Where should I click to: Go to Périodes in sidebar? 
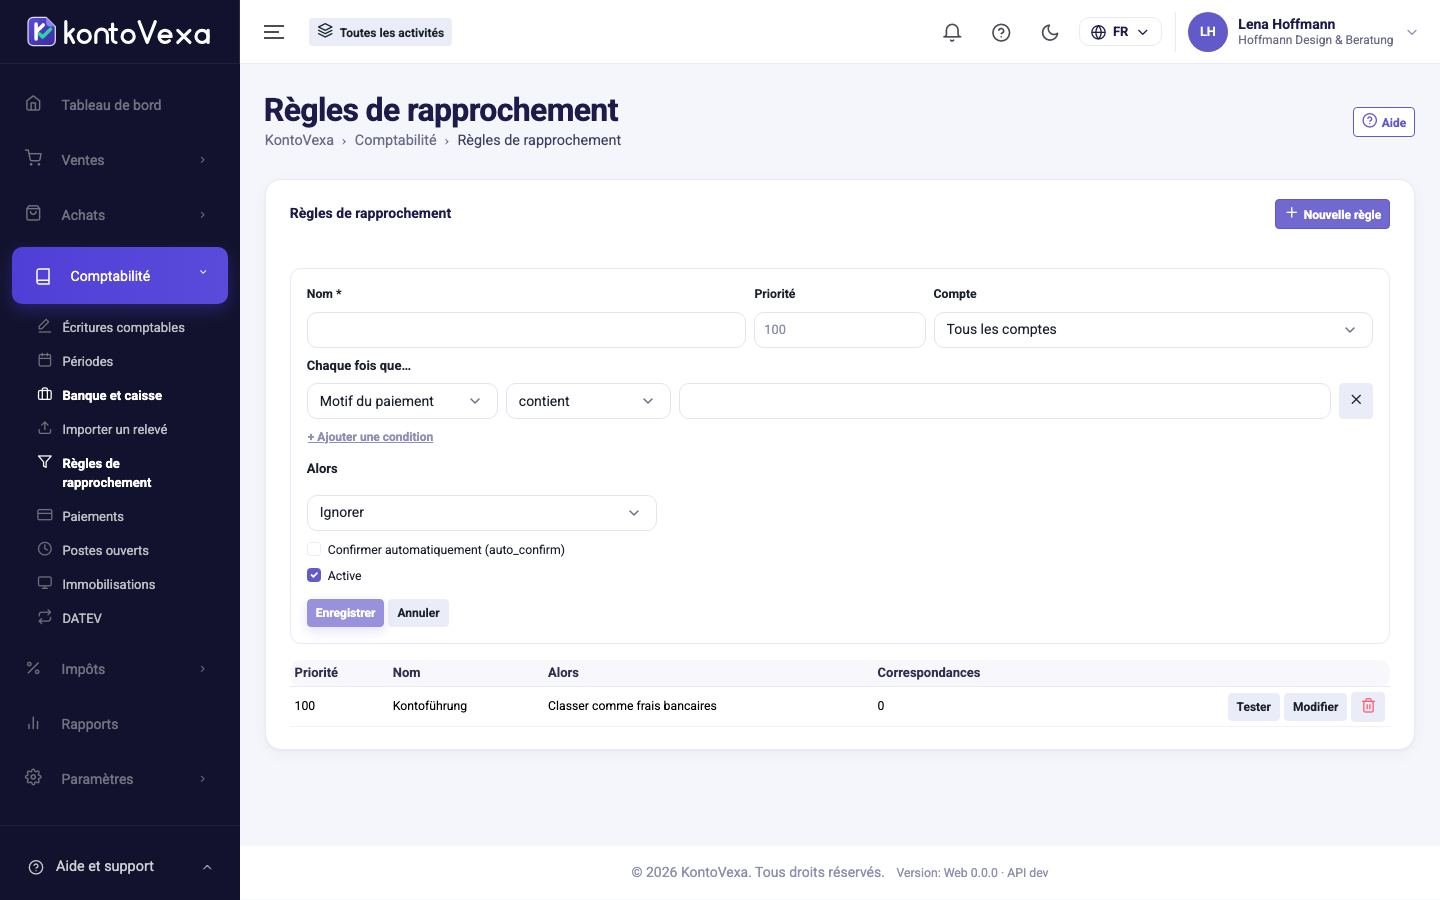pyautogui.click(x=87, y=361)
